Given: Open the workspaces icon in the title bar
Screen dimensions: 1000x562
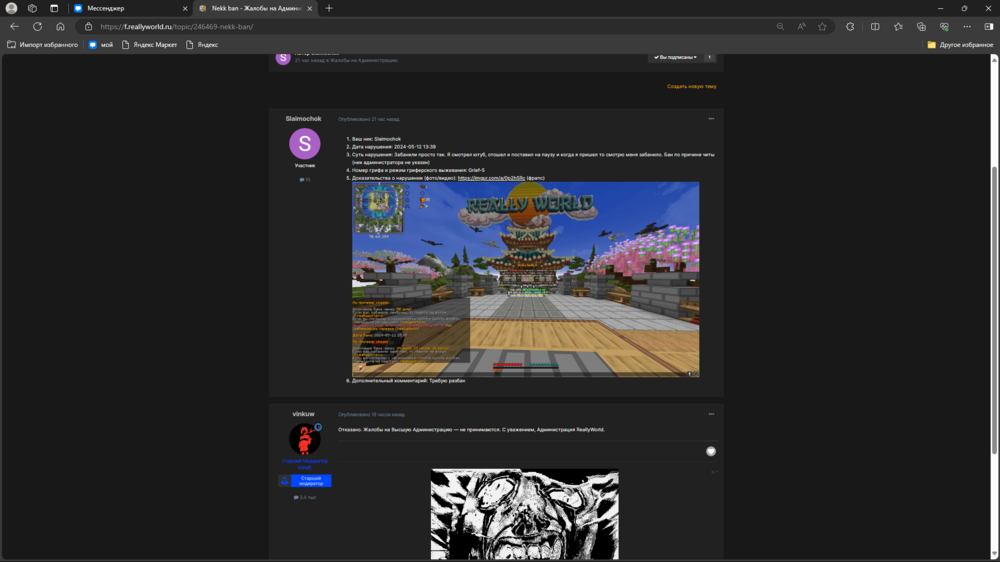Looking at the screenshot, I should pos(33,8).
